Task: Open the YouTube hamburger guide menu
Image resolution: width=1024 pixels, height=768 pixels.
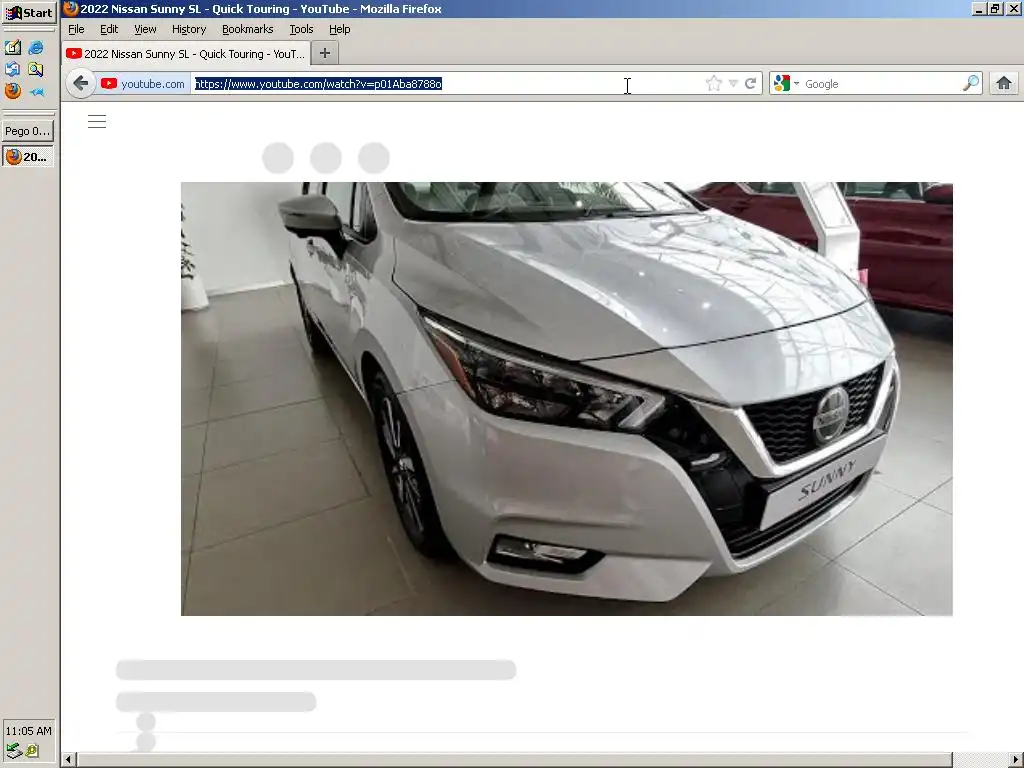Action: point(97,121)
